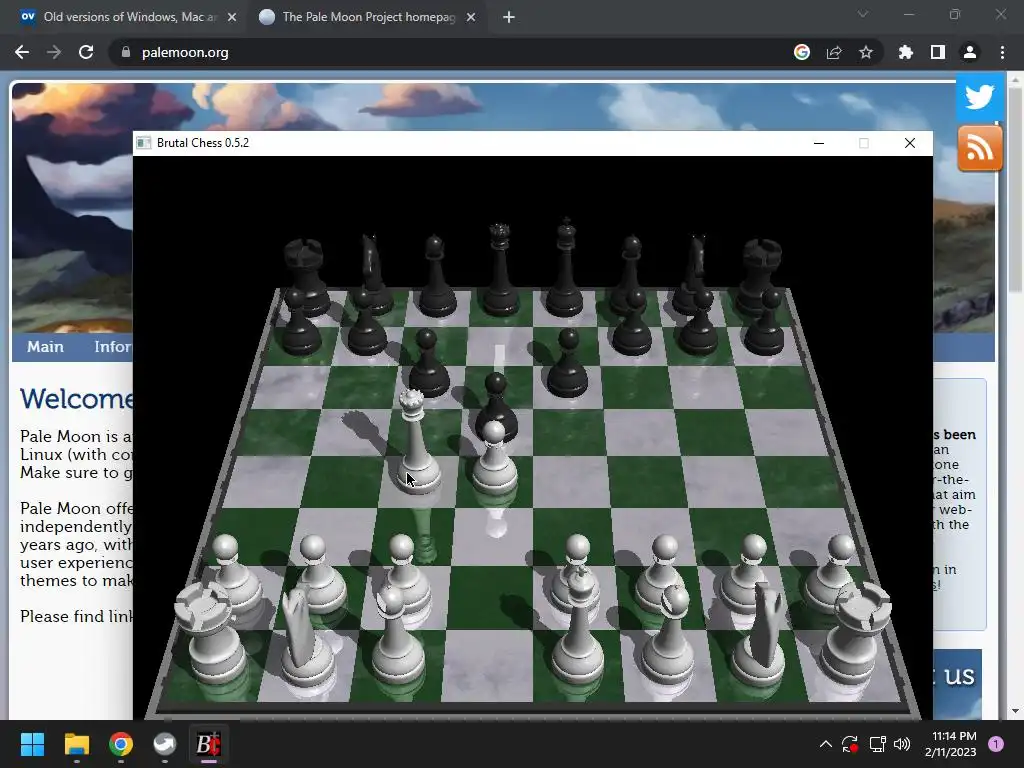Open the Information menu on Pale Moon site

click(112, 347)
